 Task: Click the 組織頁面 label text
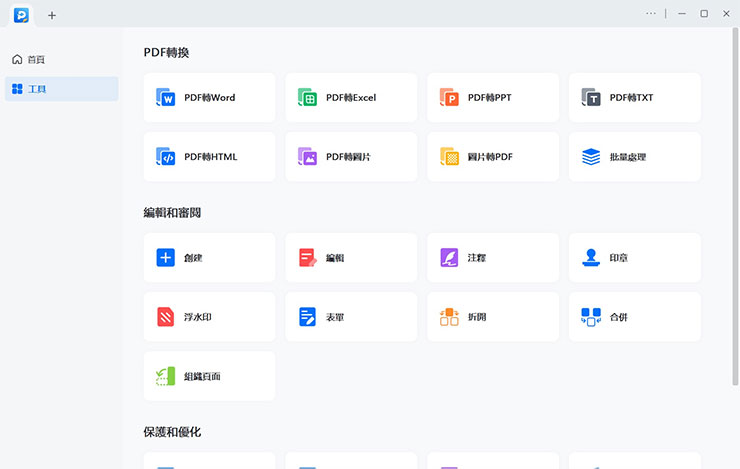[202, 376]
